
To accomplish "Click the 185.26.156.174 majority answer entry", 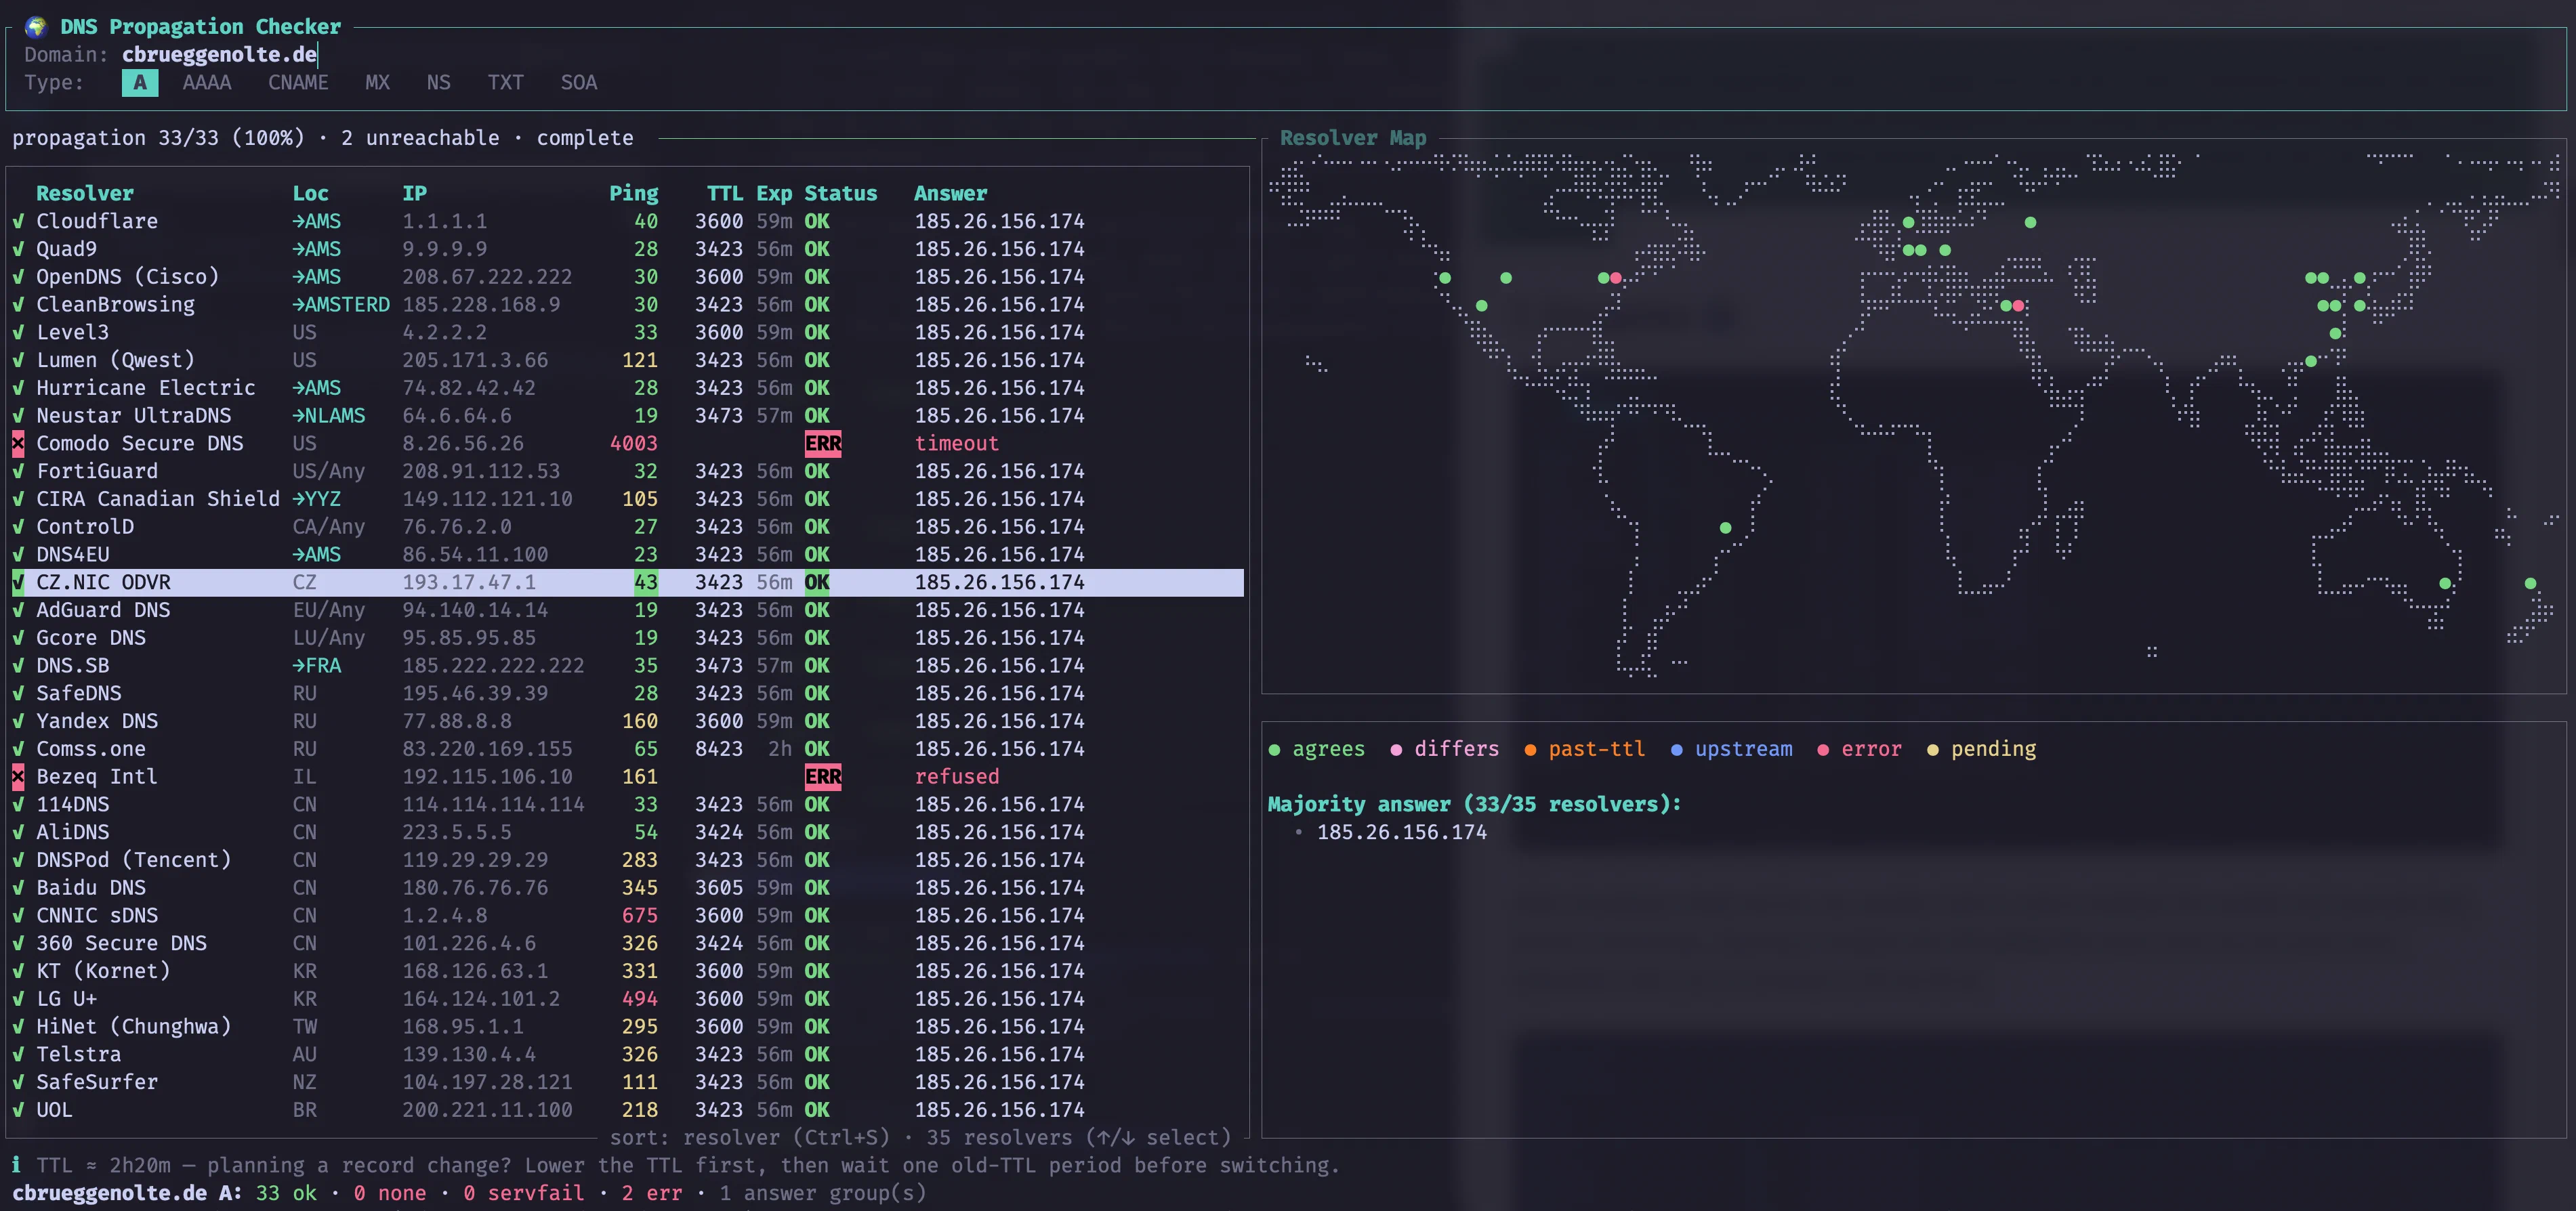I will click(1402, 832).
